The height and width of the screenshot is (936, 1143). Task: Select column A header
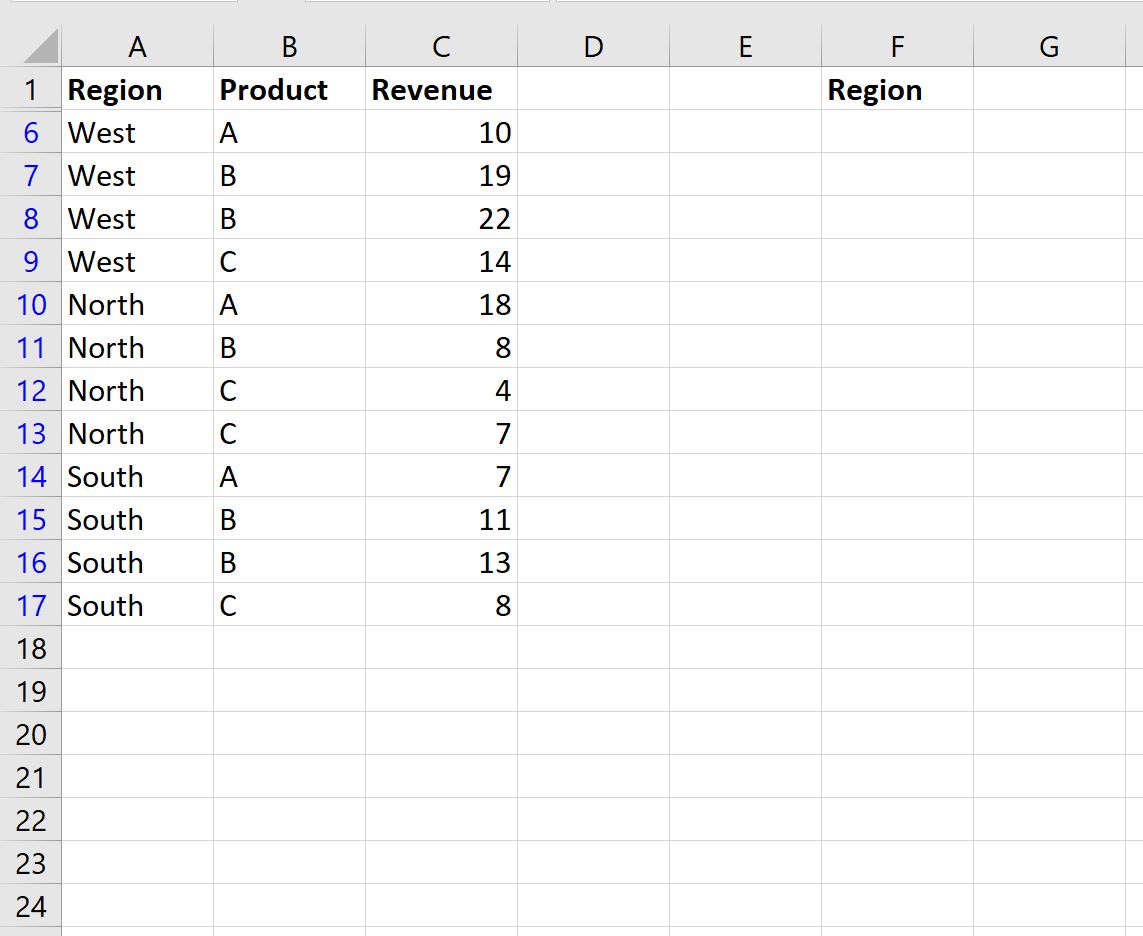[x=137, y=46]
